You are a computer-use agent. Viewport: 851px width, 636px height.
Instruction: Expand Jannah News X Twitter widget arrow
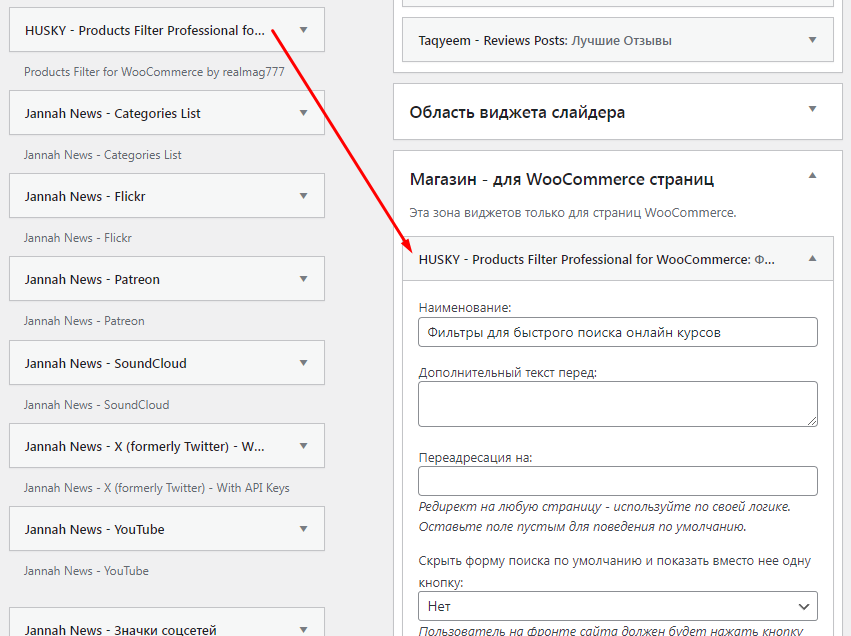(304, 446)
